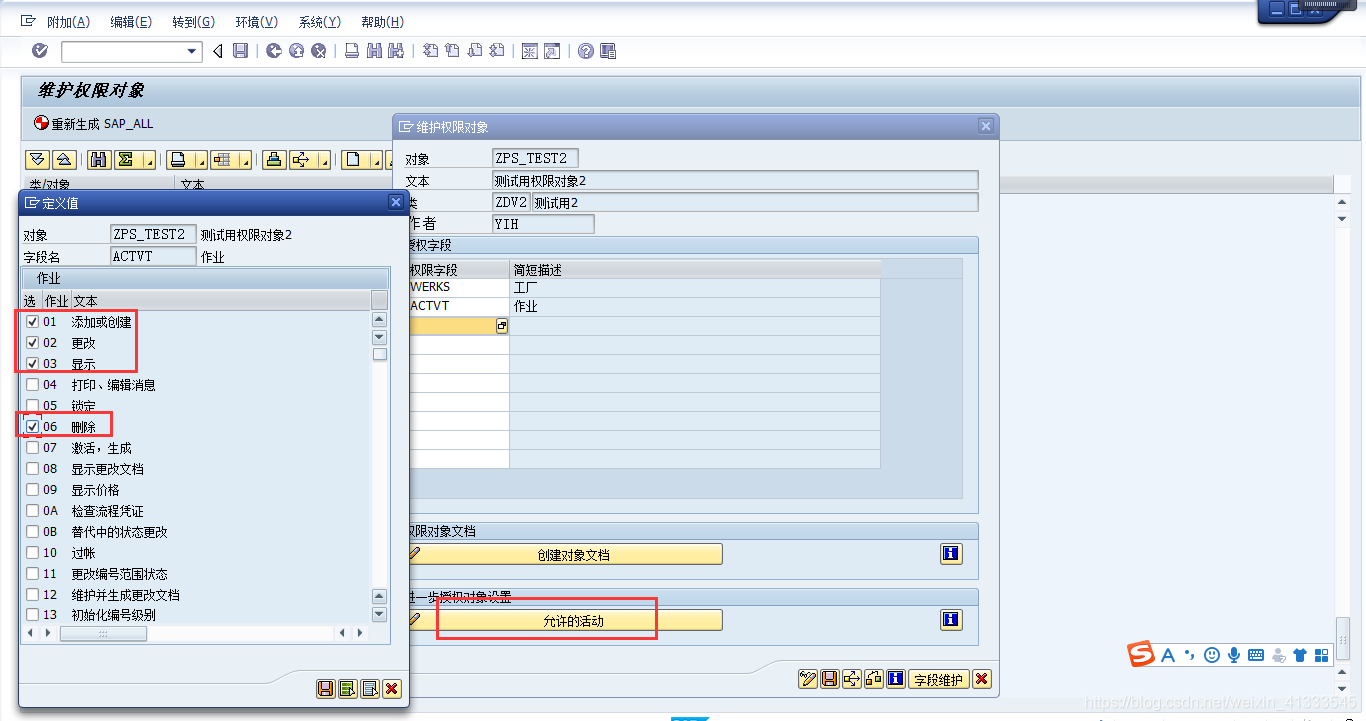Open the 环境(V) menu

click(256, 22)
